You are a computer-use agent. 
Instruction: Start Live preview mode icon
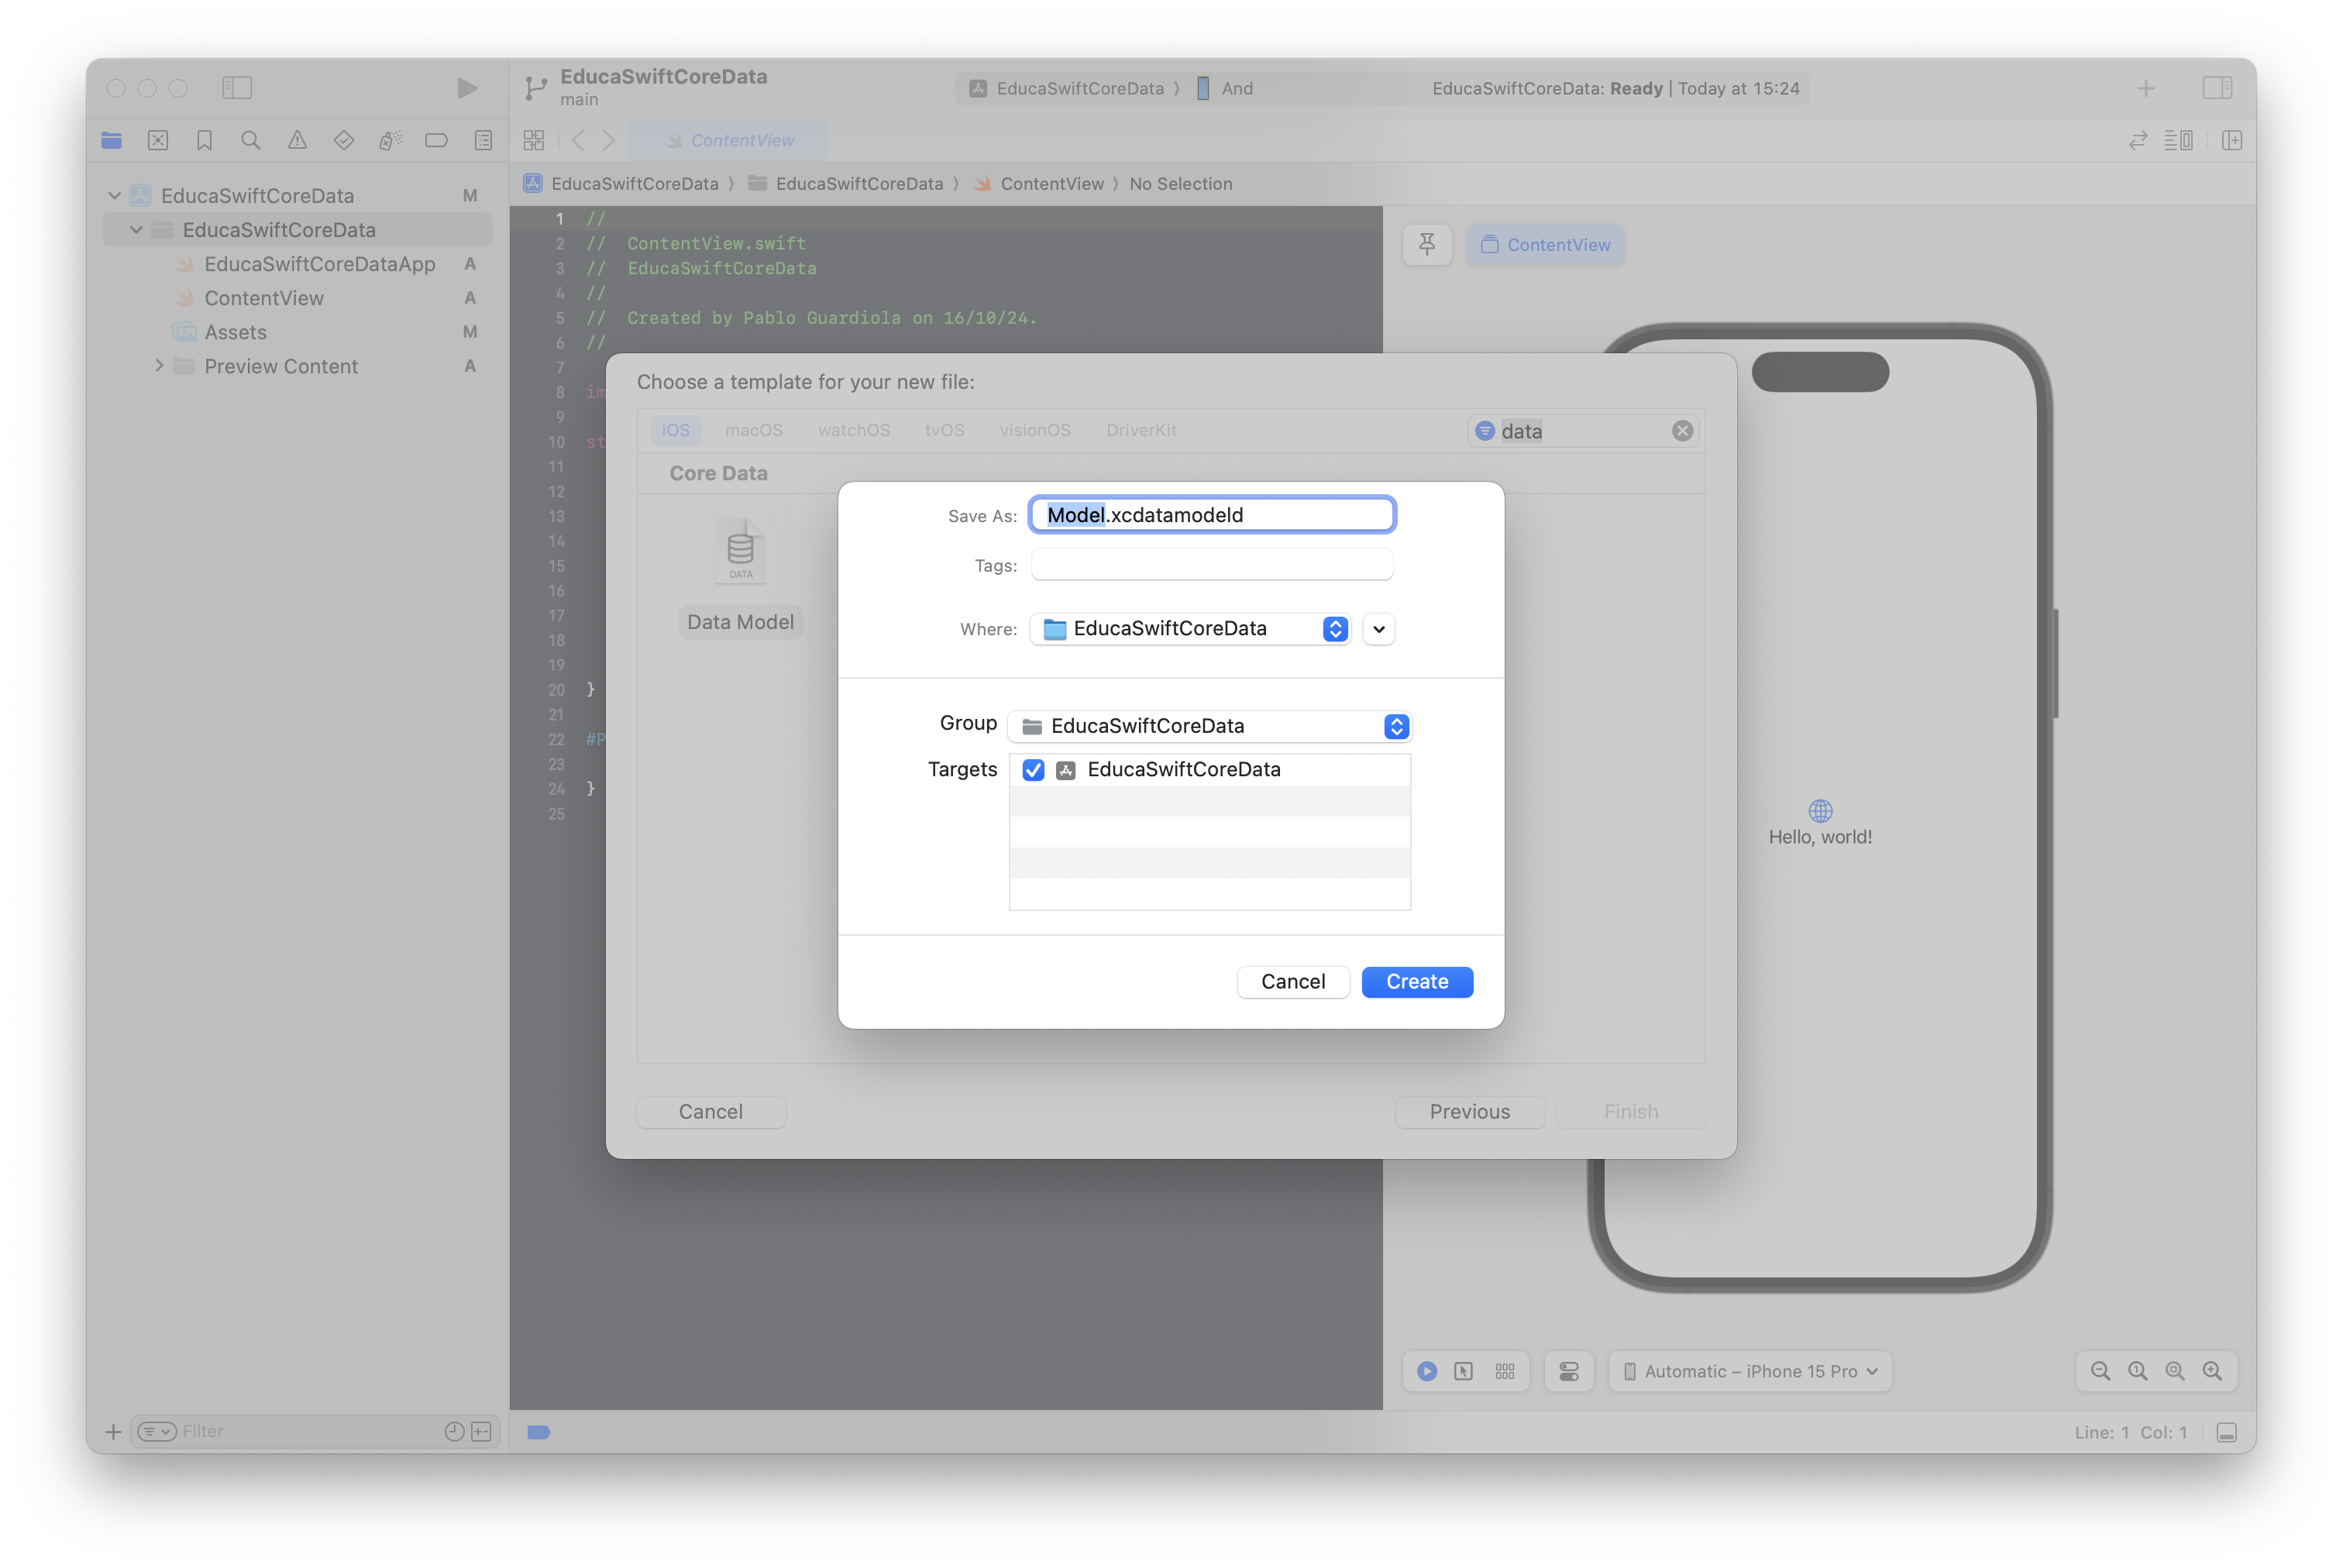point(1427,1371)
